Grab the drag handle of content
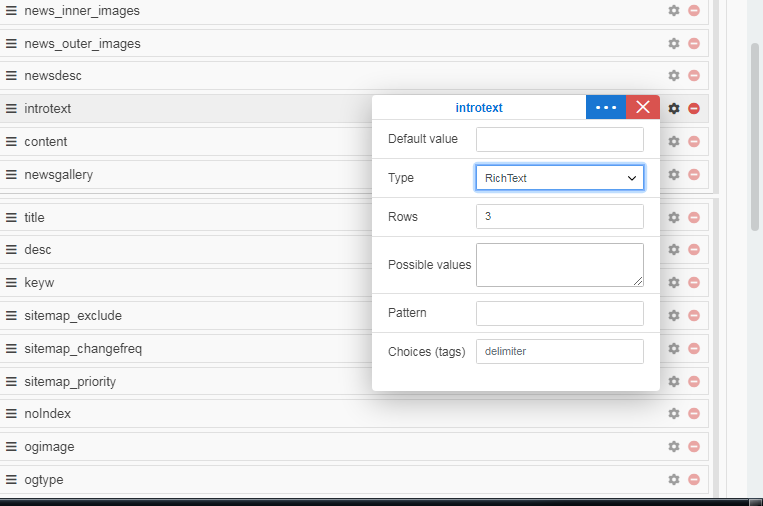 [11, 142]
